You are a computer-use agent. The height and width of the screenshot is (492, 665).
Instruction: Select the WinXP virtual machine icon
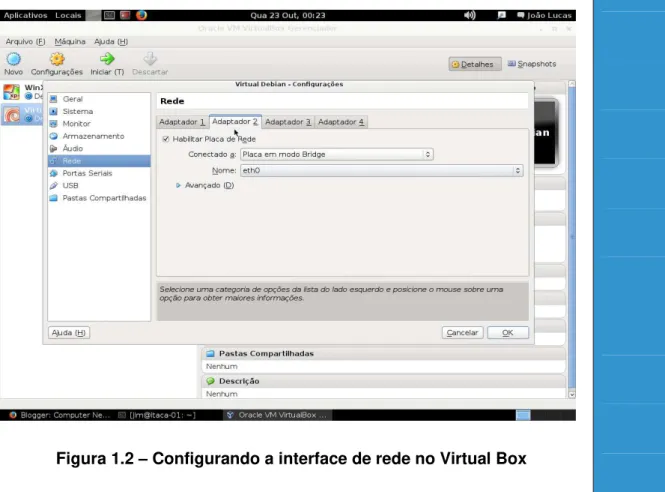[x=11, y=92]
